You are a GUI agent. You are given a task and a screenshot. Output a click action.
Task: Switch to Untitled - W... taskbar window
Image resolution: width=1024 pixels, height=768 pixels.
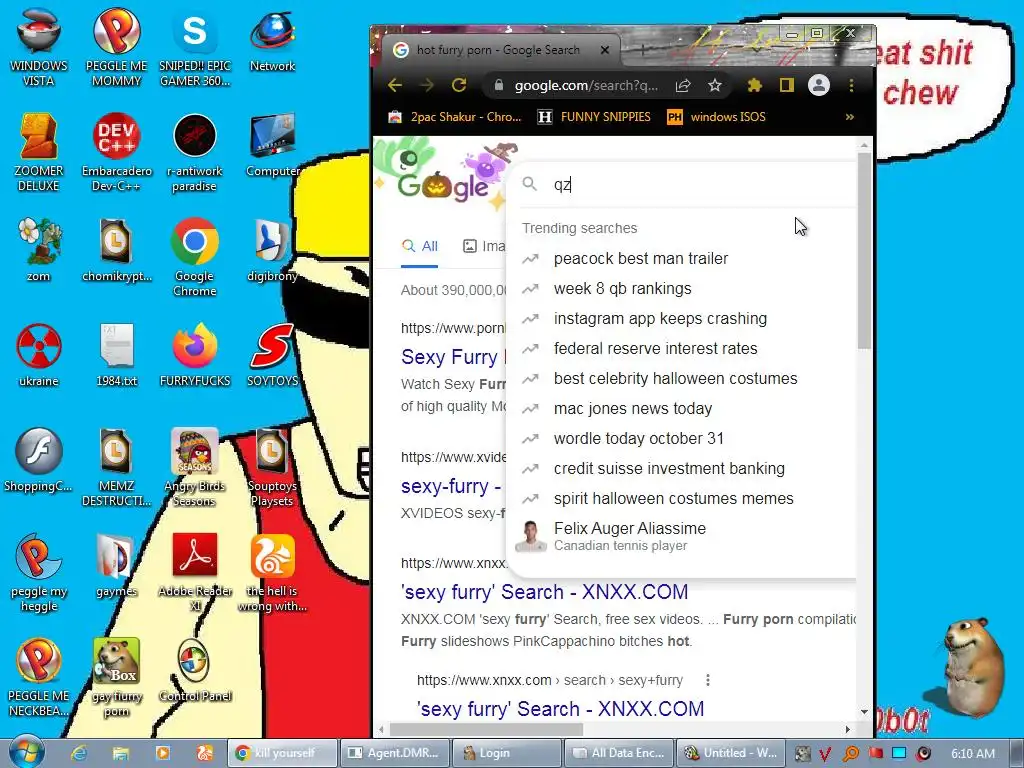(x=732, y=753)
